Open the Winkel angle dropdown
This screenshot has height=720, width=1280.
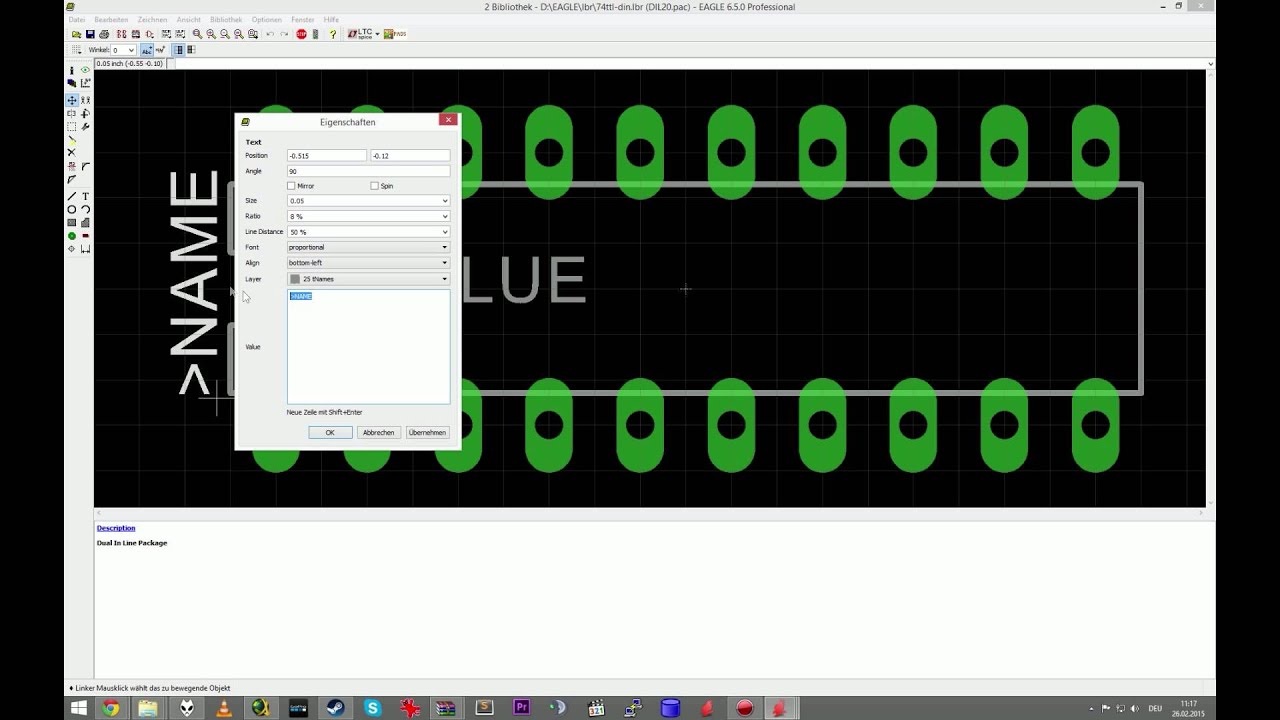(x=131, y=50)
